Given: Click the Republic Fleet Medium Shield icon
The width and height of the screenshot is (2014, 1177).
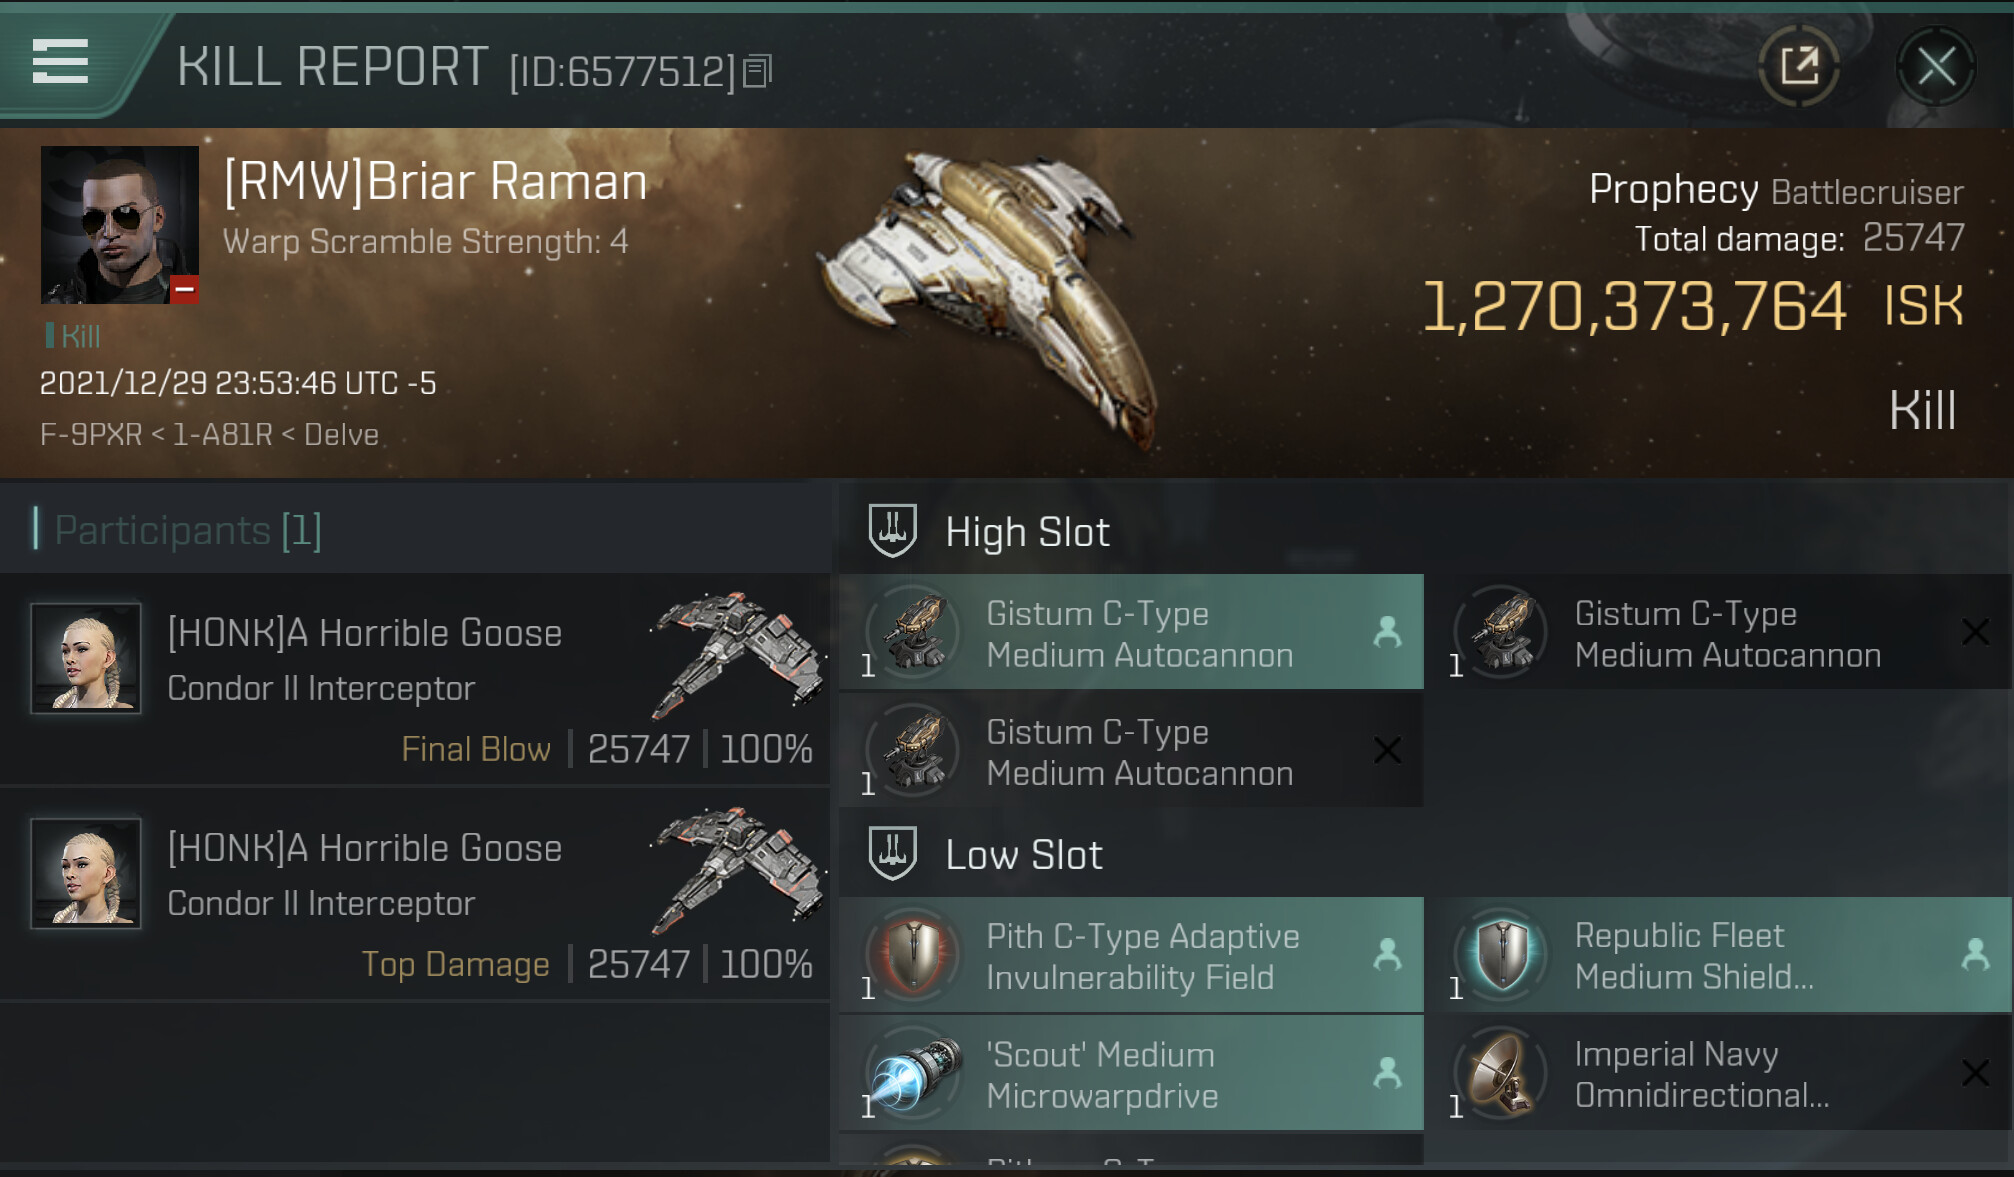Looking at the screenshot, I should click(x=1502, y=955).
